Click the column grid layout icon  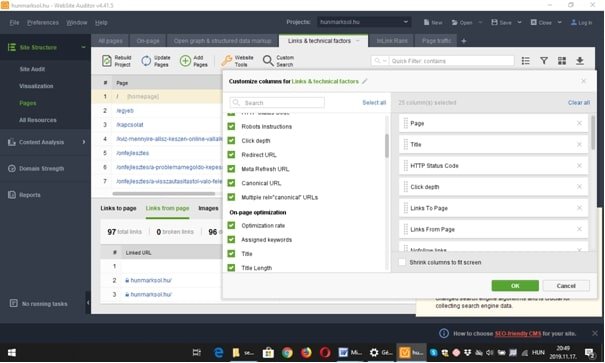(562, 61)
